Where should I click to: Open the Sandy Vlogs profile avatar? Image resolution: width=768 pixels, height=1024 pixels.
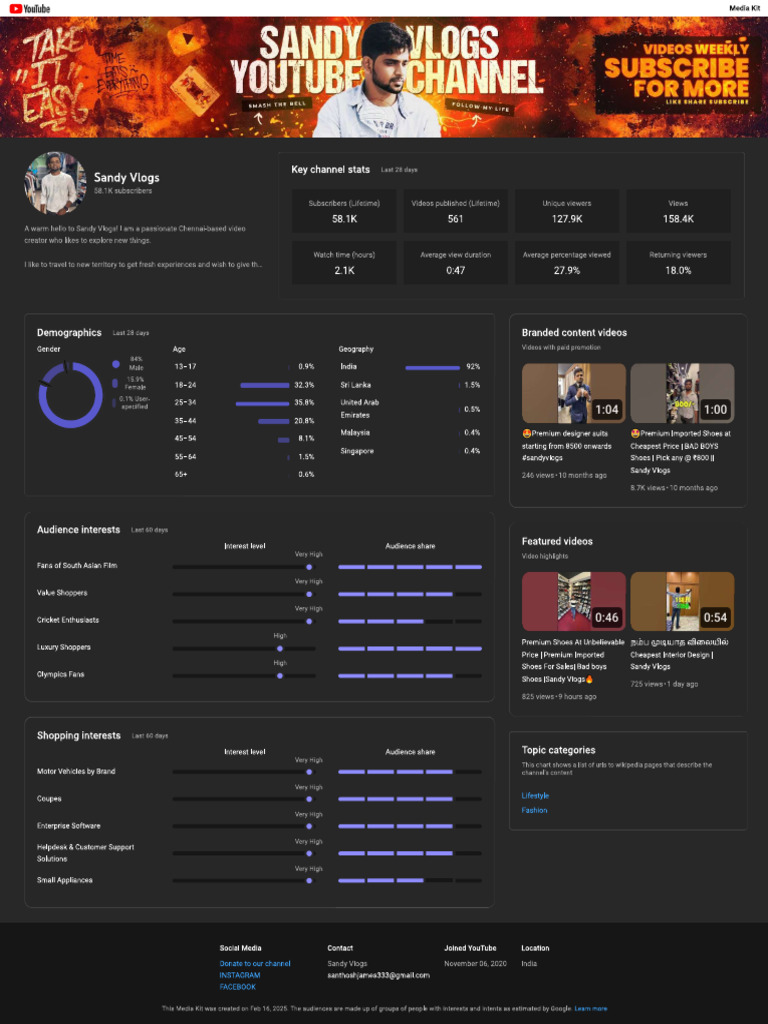click(x=56, y=184)
